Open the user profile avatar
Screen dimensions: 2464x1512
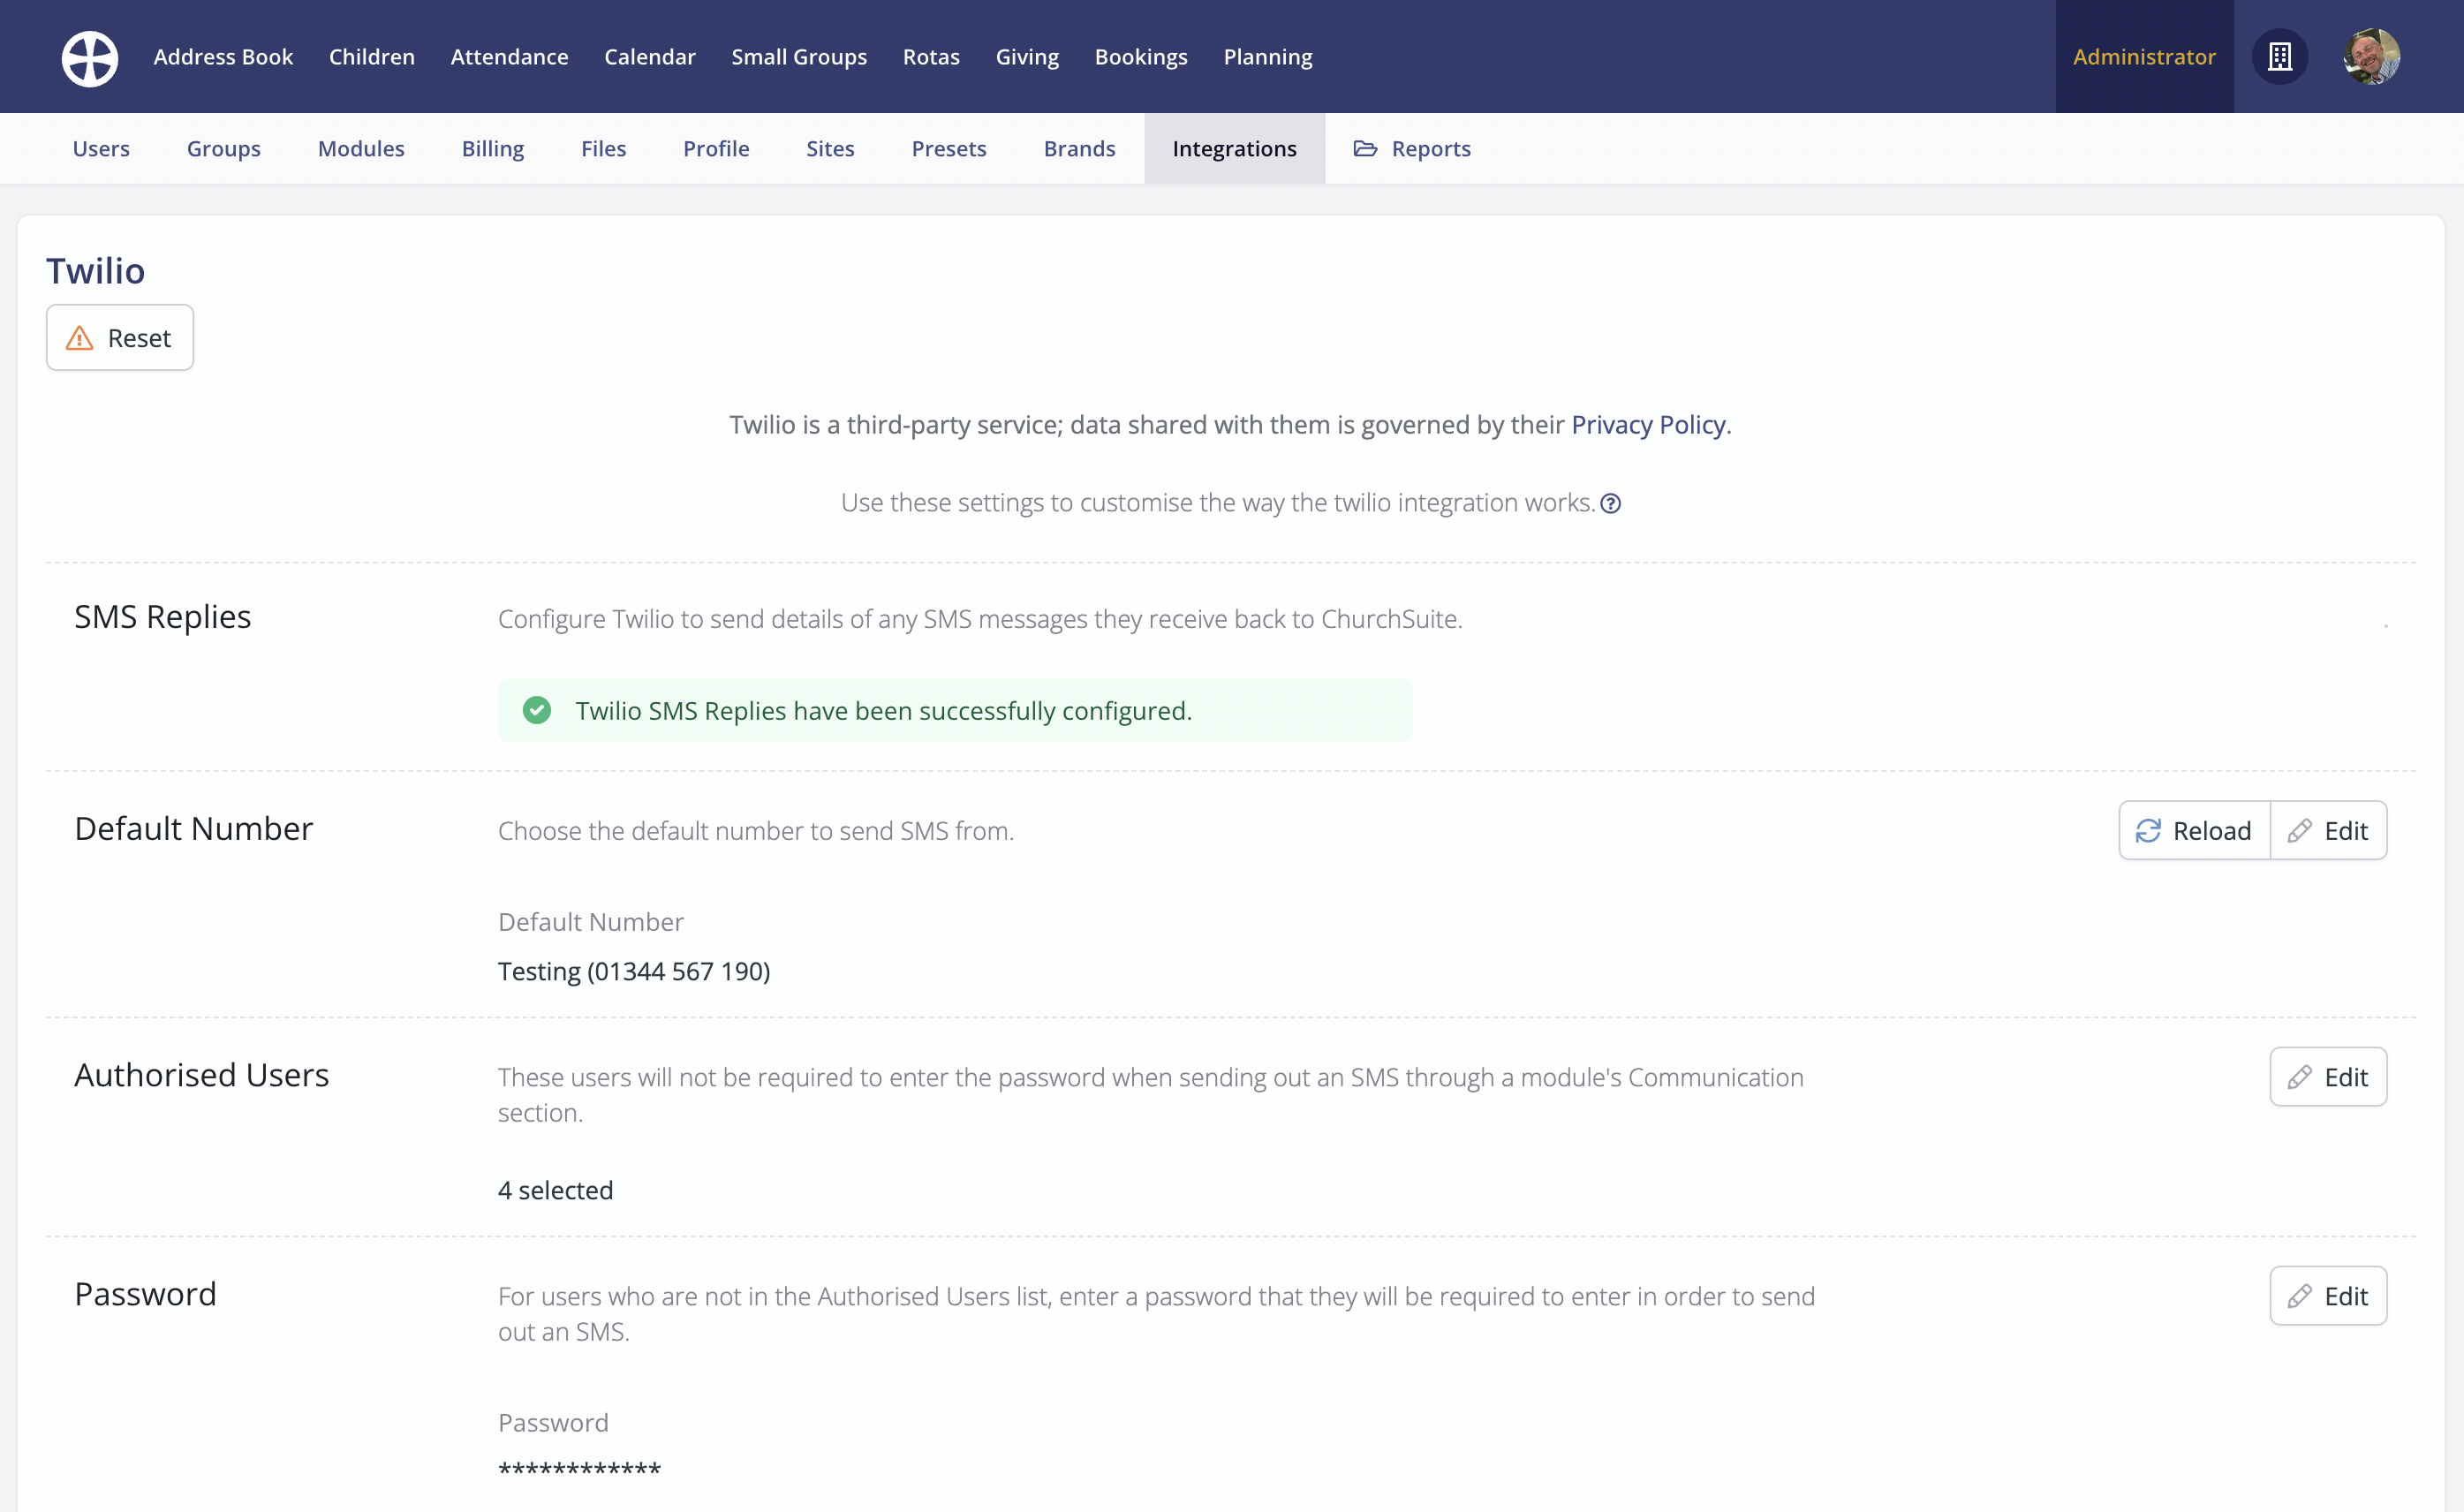[x=2371, y=57]
